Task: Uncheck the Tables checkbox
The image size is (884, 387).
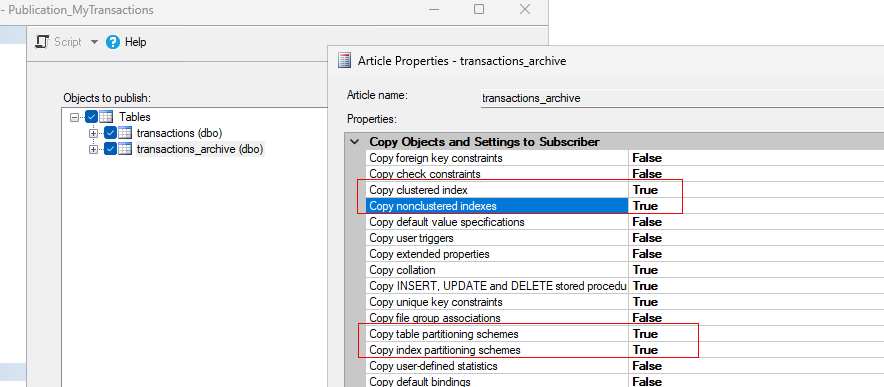Action: tap(91, 117)
